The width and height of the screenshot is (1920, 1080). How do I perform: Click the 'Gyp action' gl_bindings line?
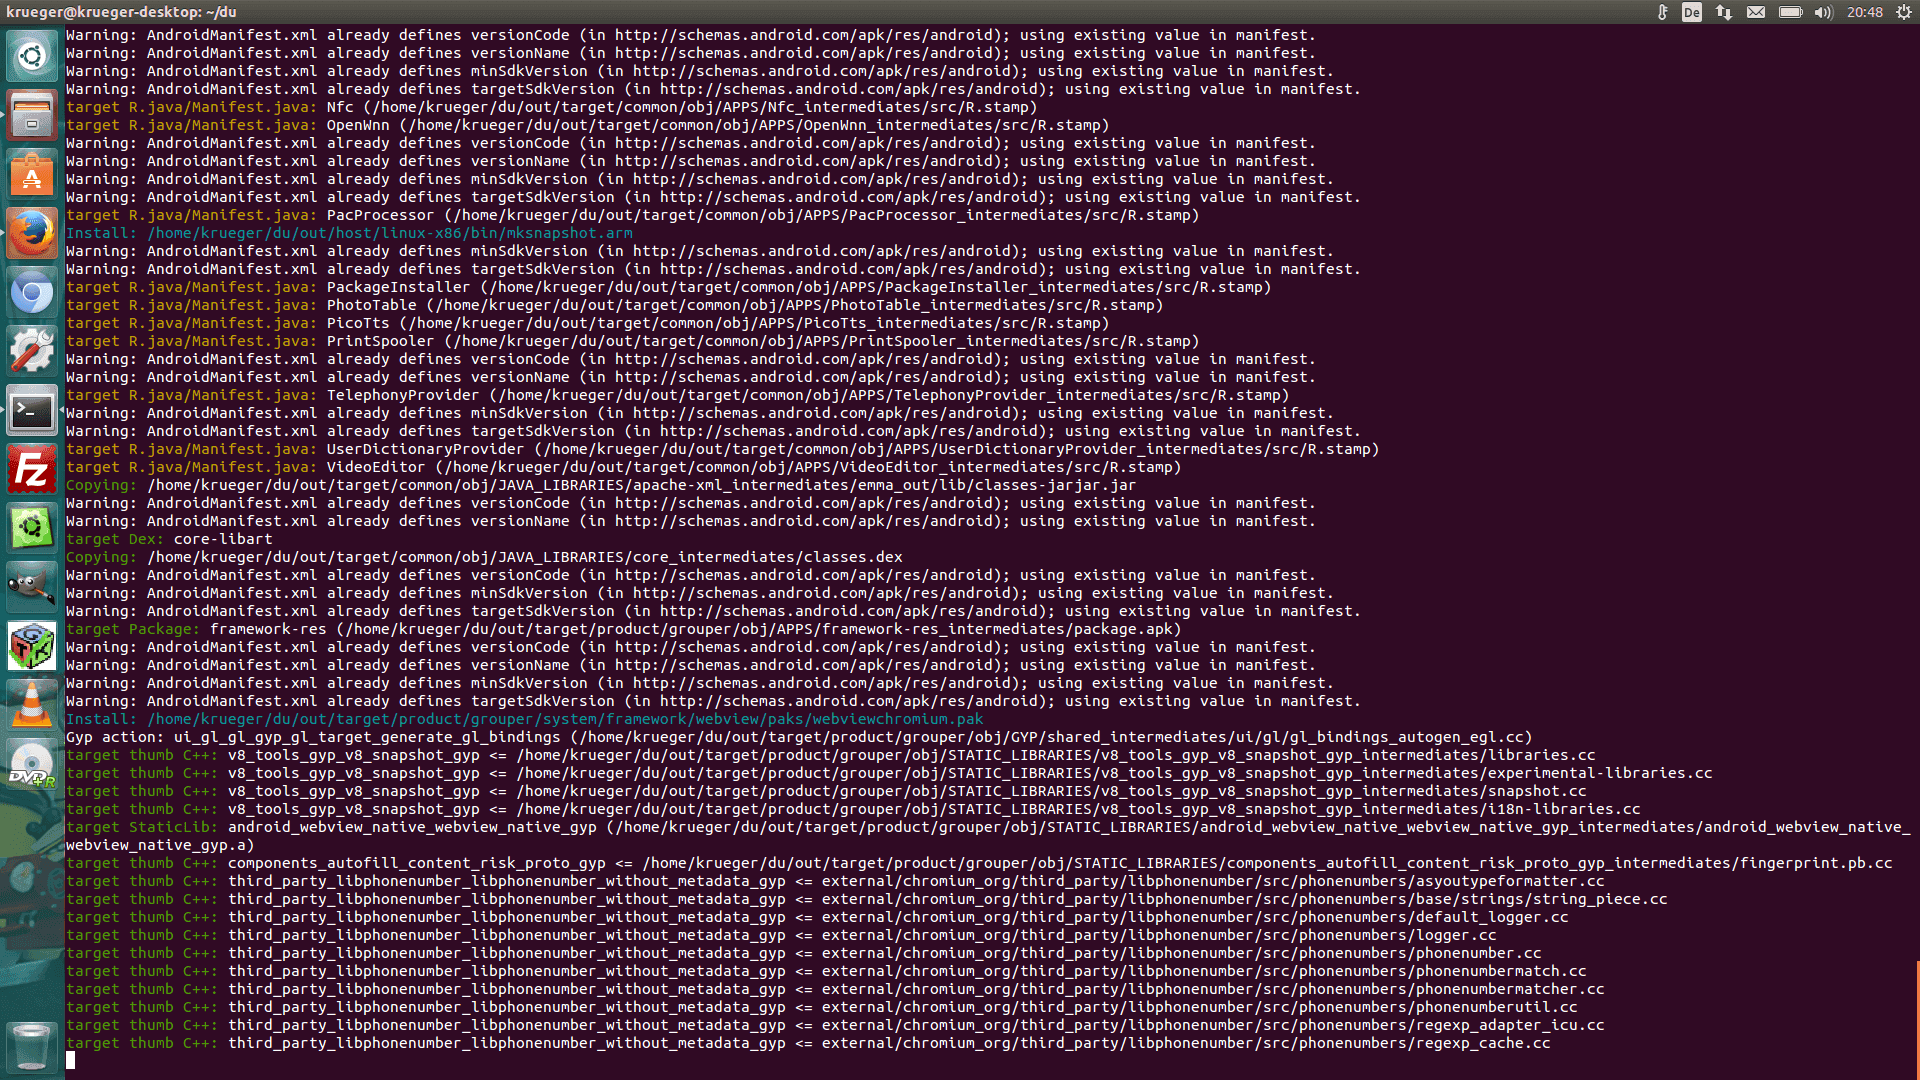(799, 737)
